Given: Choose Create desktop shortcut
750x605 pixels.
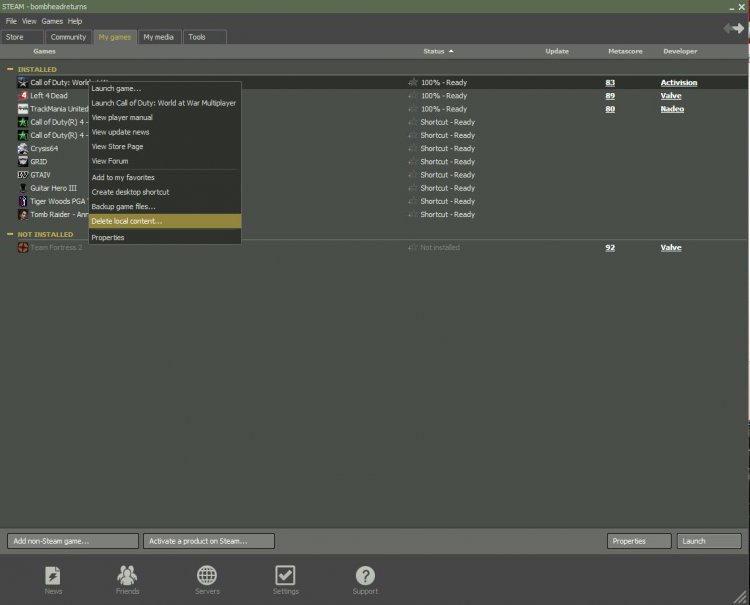Looking at the screenshot, I should [x=165, y=192].
